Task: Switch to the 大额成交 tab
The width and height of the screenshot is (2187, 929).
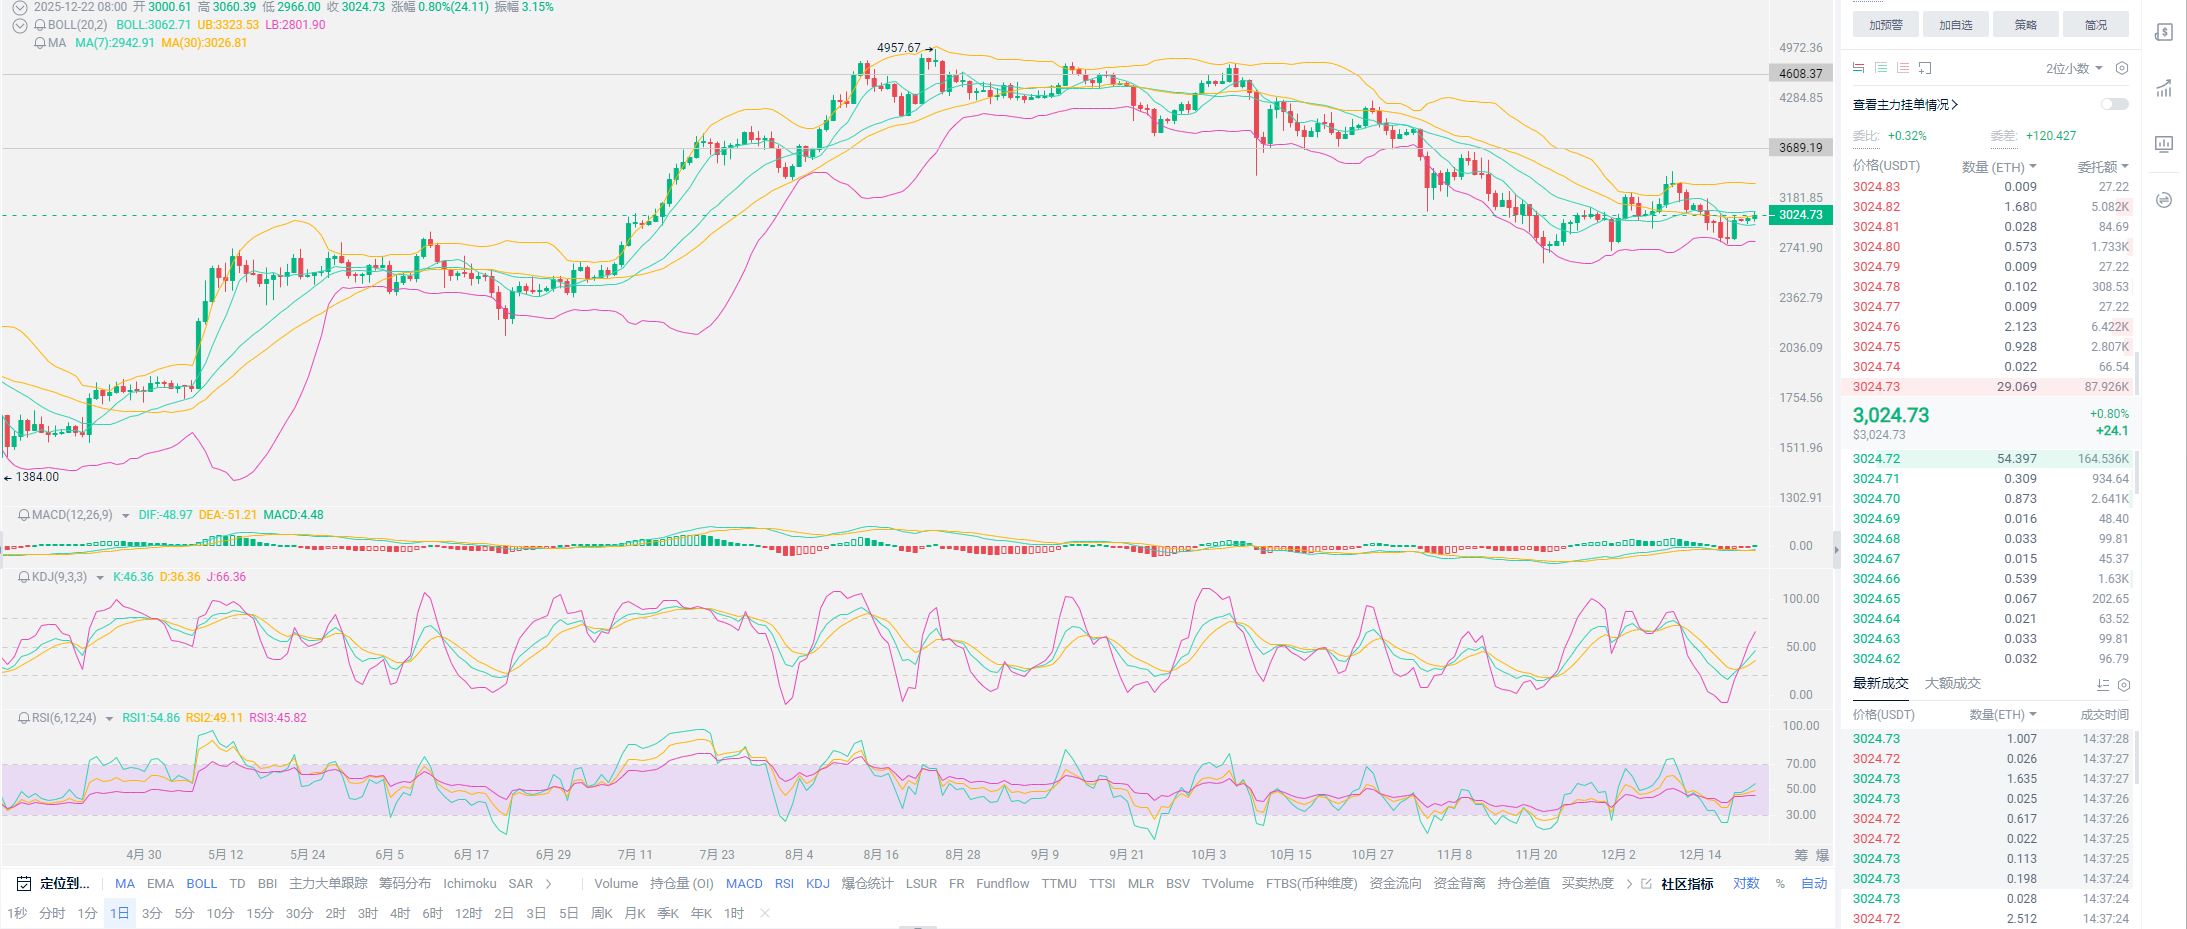Action: tap(1952, 684)
